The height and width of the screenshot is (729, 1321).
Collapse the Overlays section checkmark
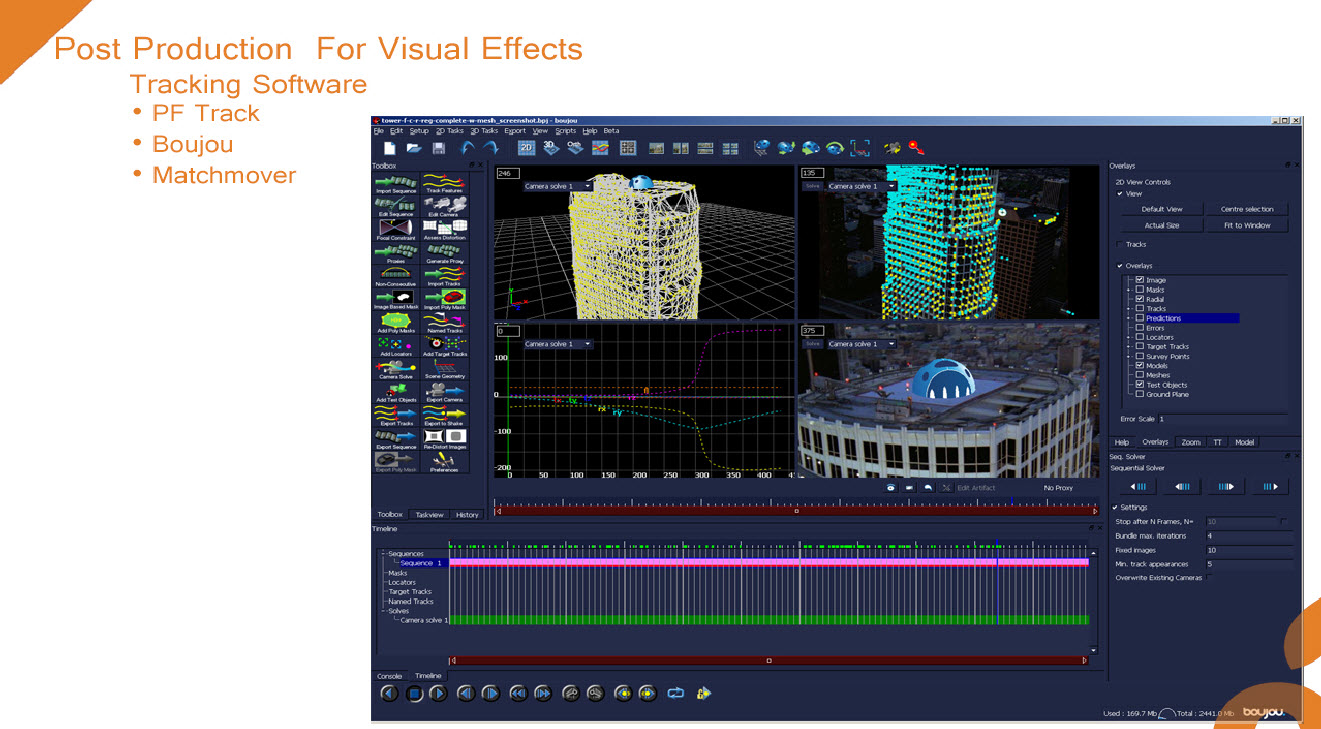(x=1120, y=266)
